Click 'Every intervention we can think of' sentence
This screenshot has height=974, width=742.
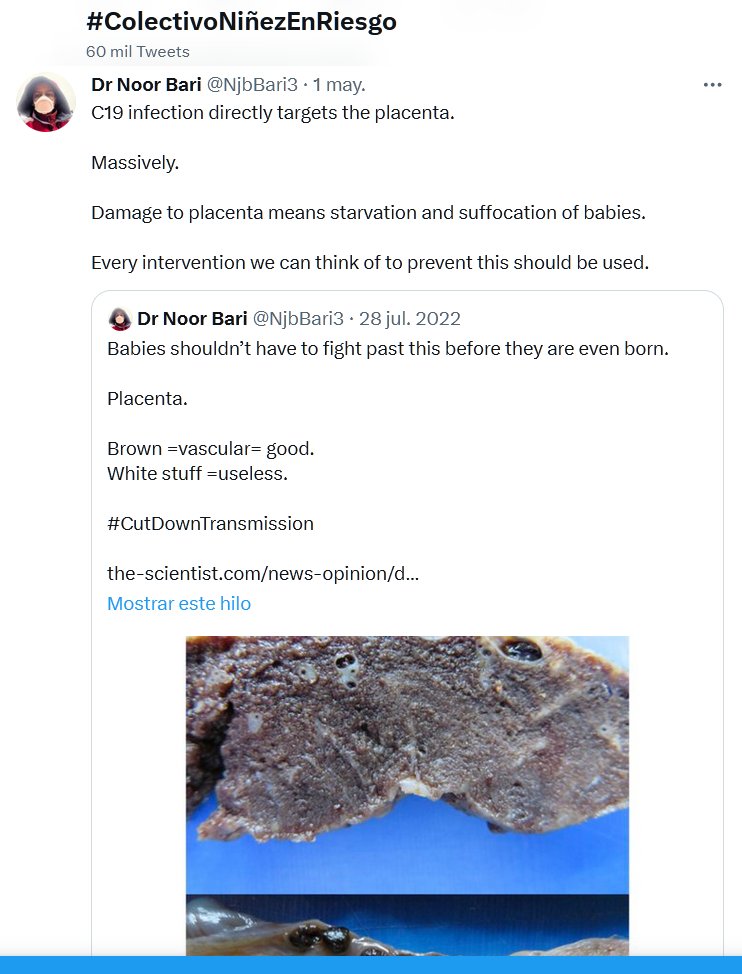(x=369, y=263)
